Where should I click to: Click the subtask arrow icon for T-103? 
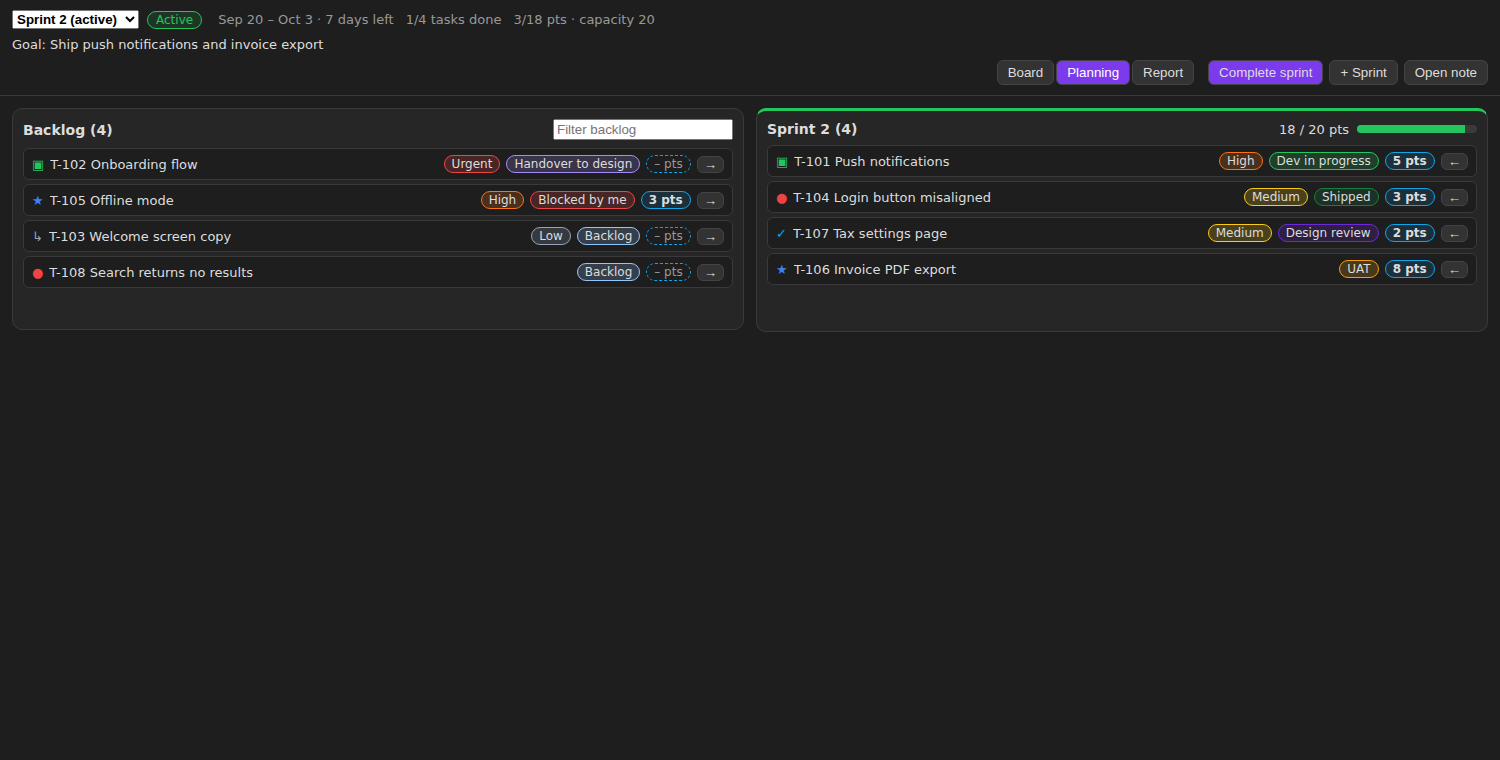(x=37, y=237)
